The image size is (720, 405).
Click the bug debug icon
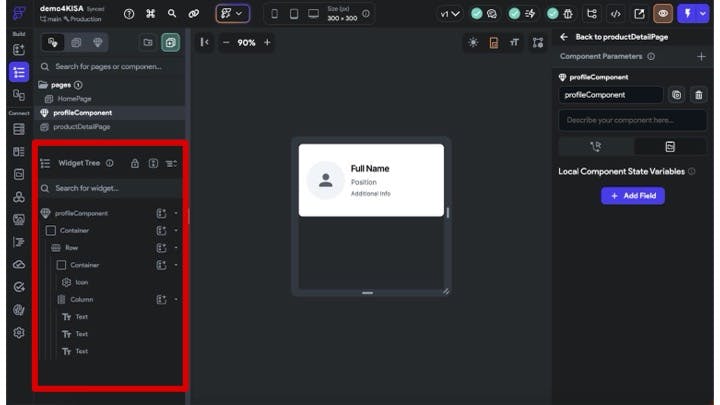point(568,14)
